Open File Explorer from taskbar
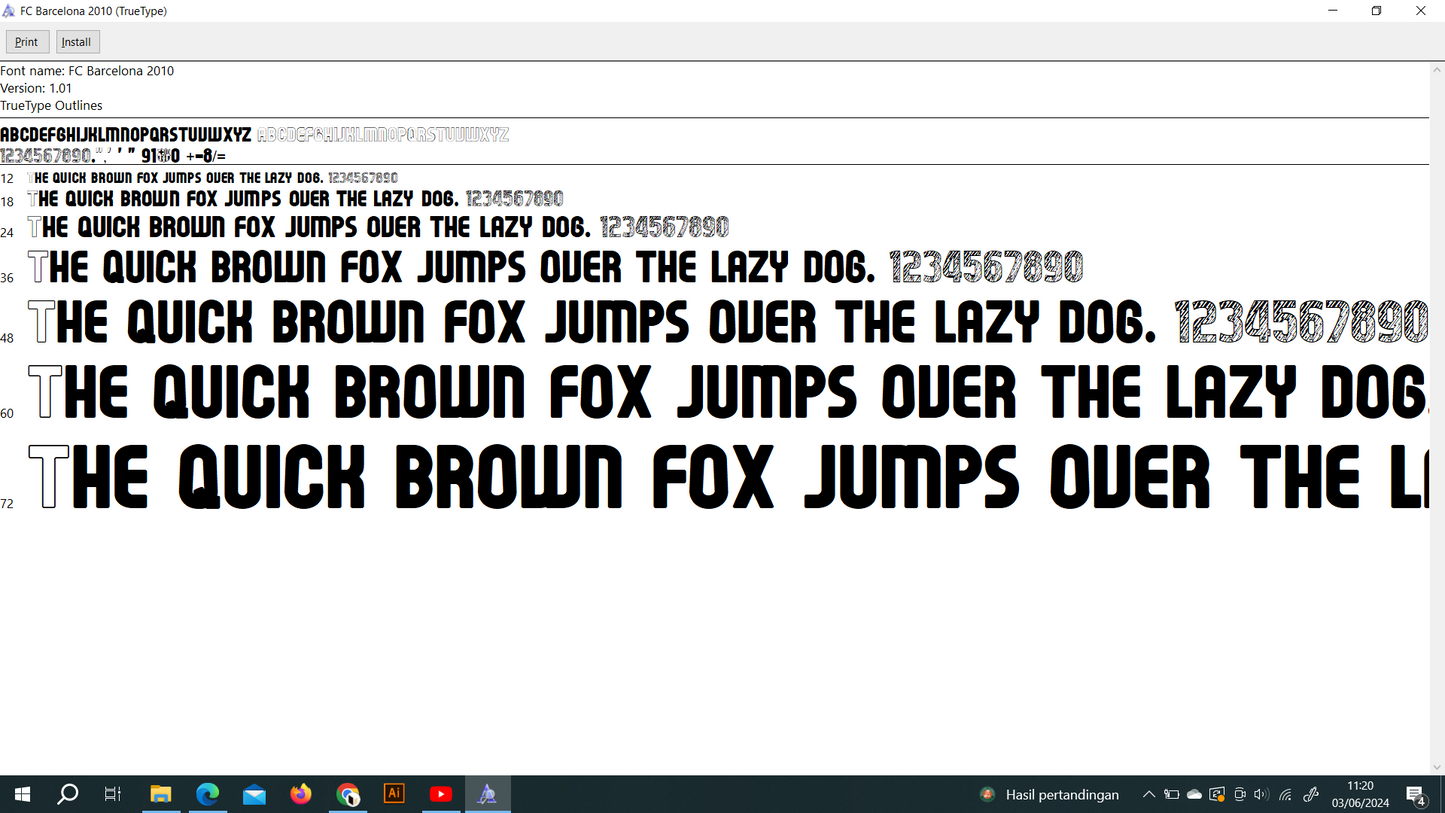Screen dimensions: 1445x813 coord(161,794)
